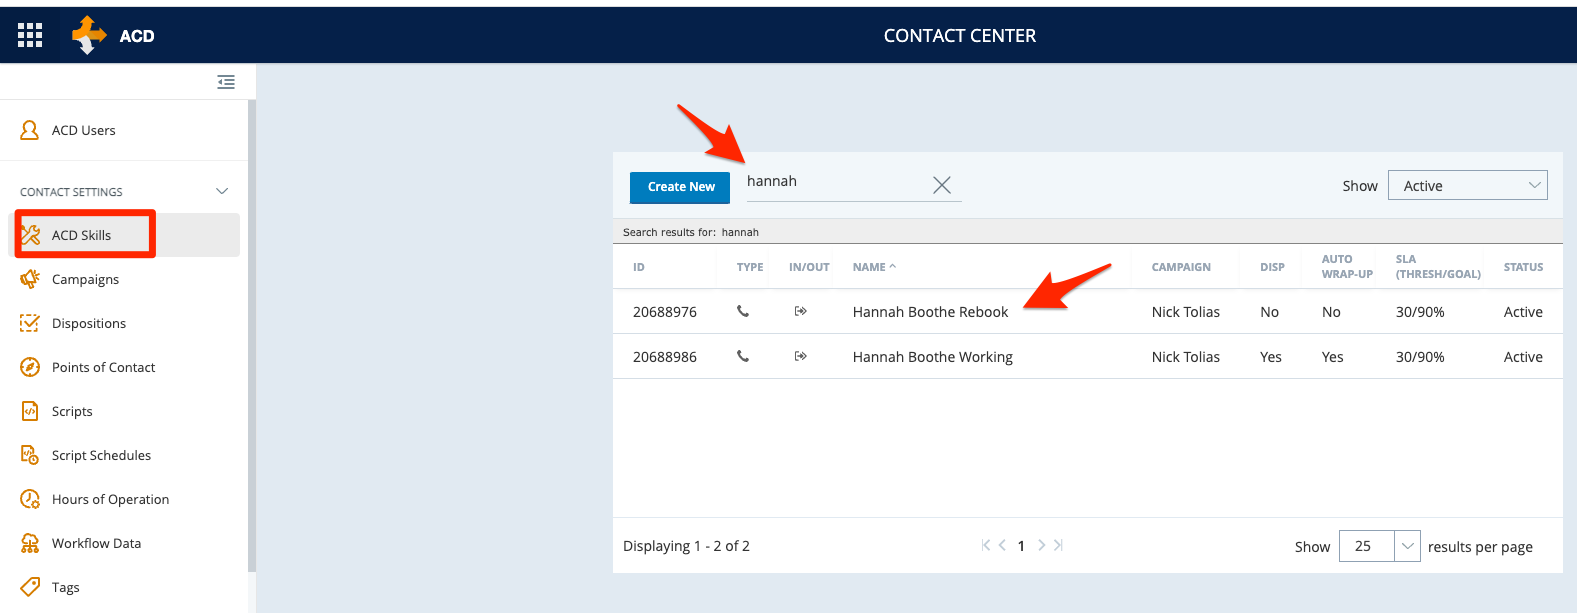Open the Active status filter dropdown
Viewport: 1577px width, 613px height.
pos(1467,185)
